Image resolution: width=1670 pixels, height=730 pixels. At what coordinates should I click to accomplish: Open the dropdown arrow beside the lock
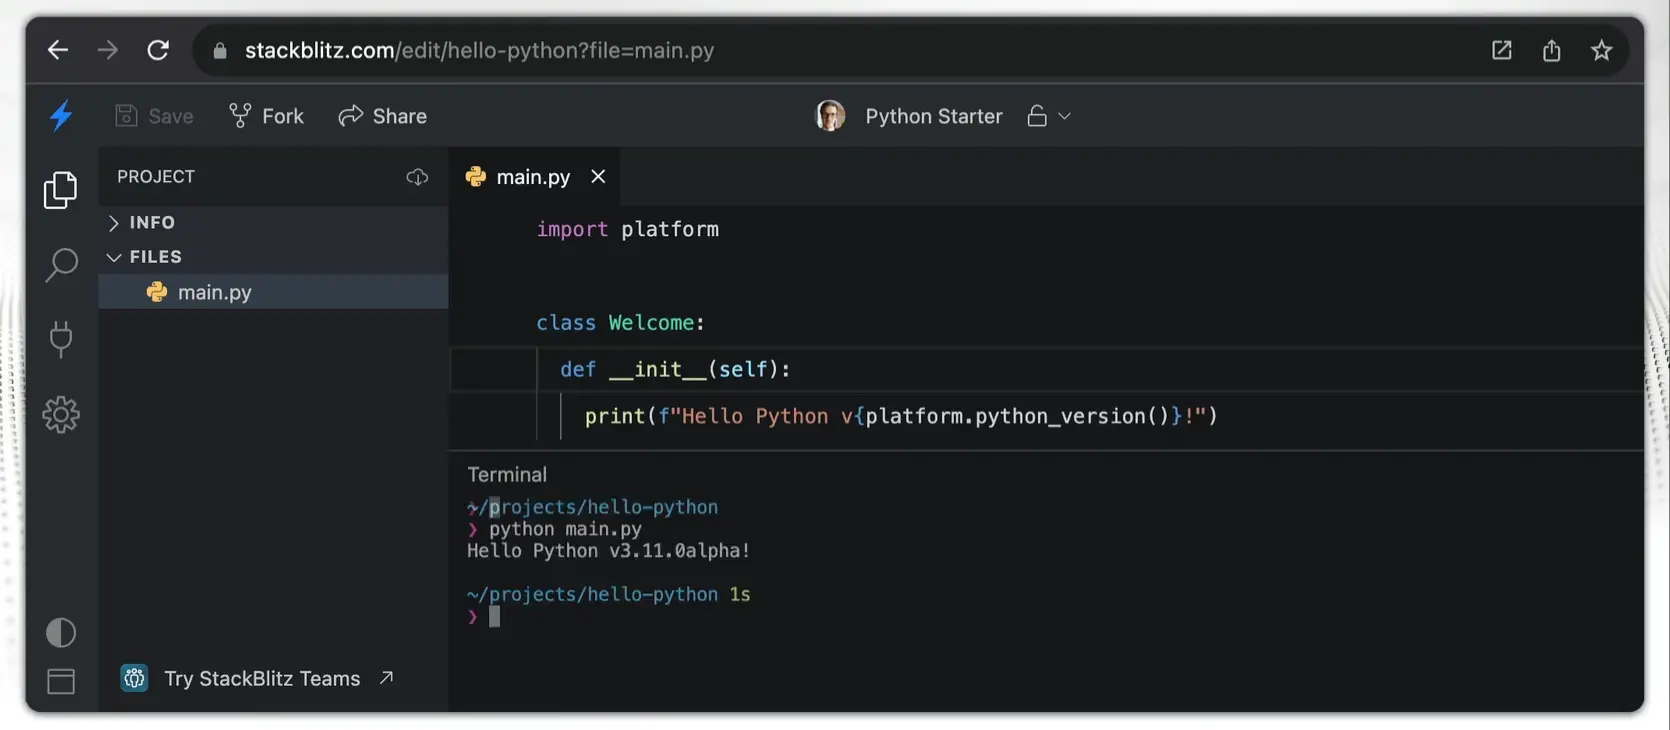pyautogui.click(x=1064, y=116)
